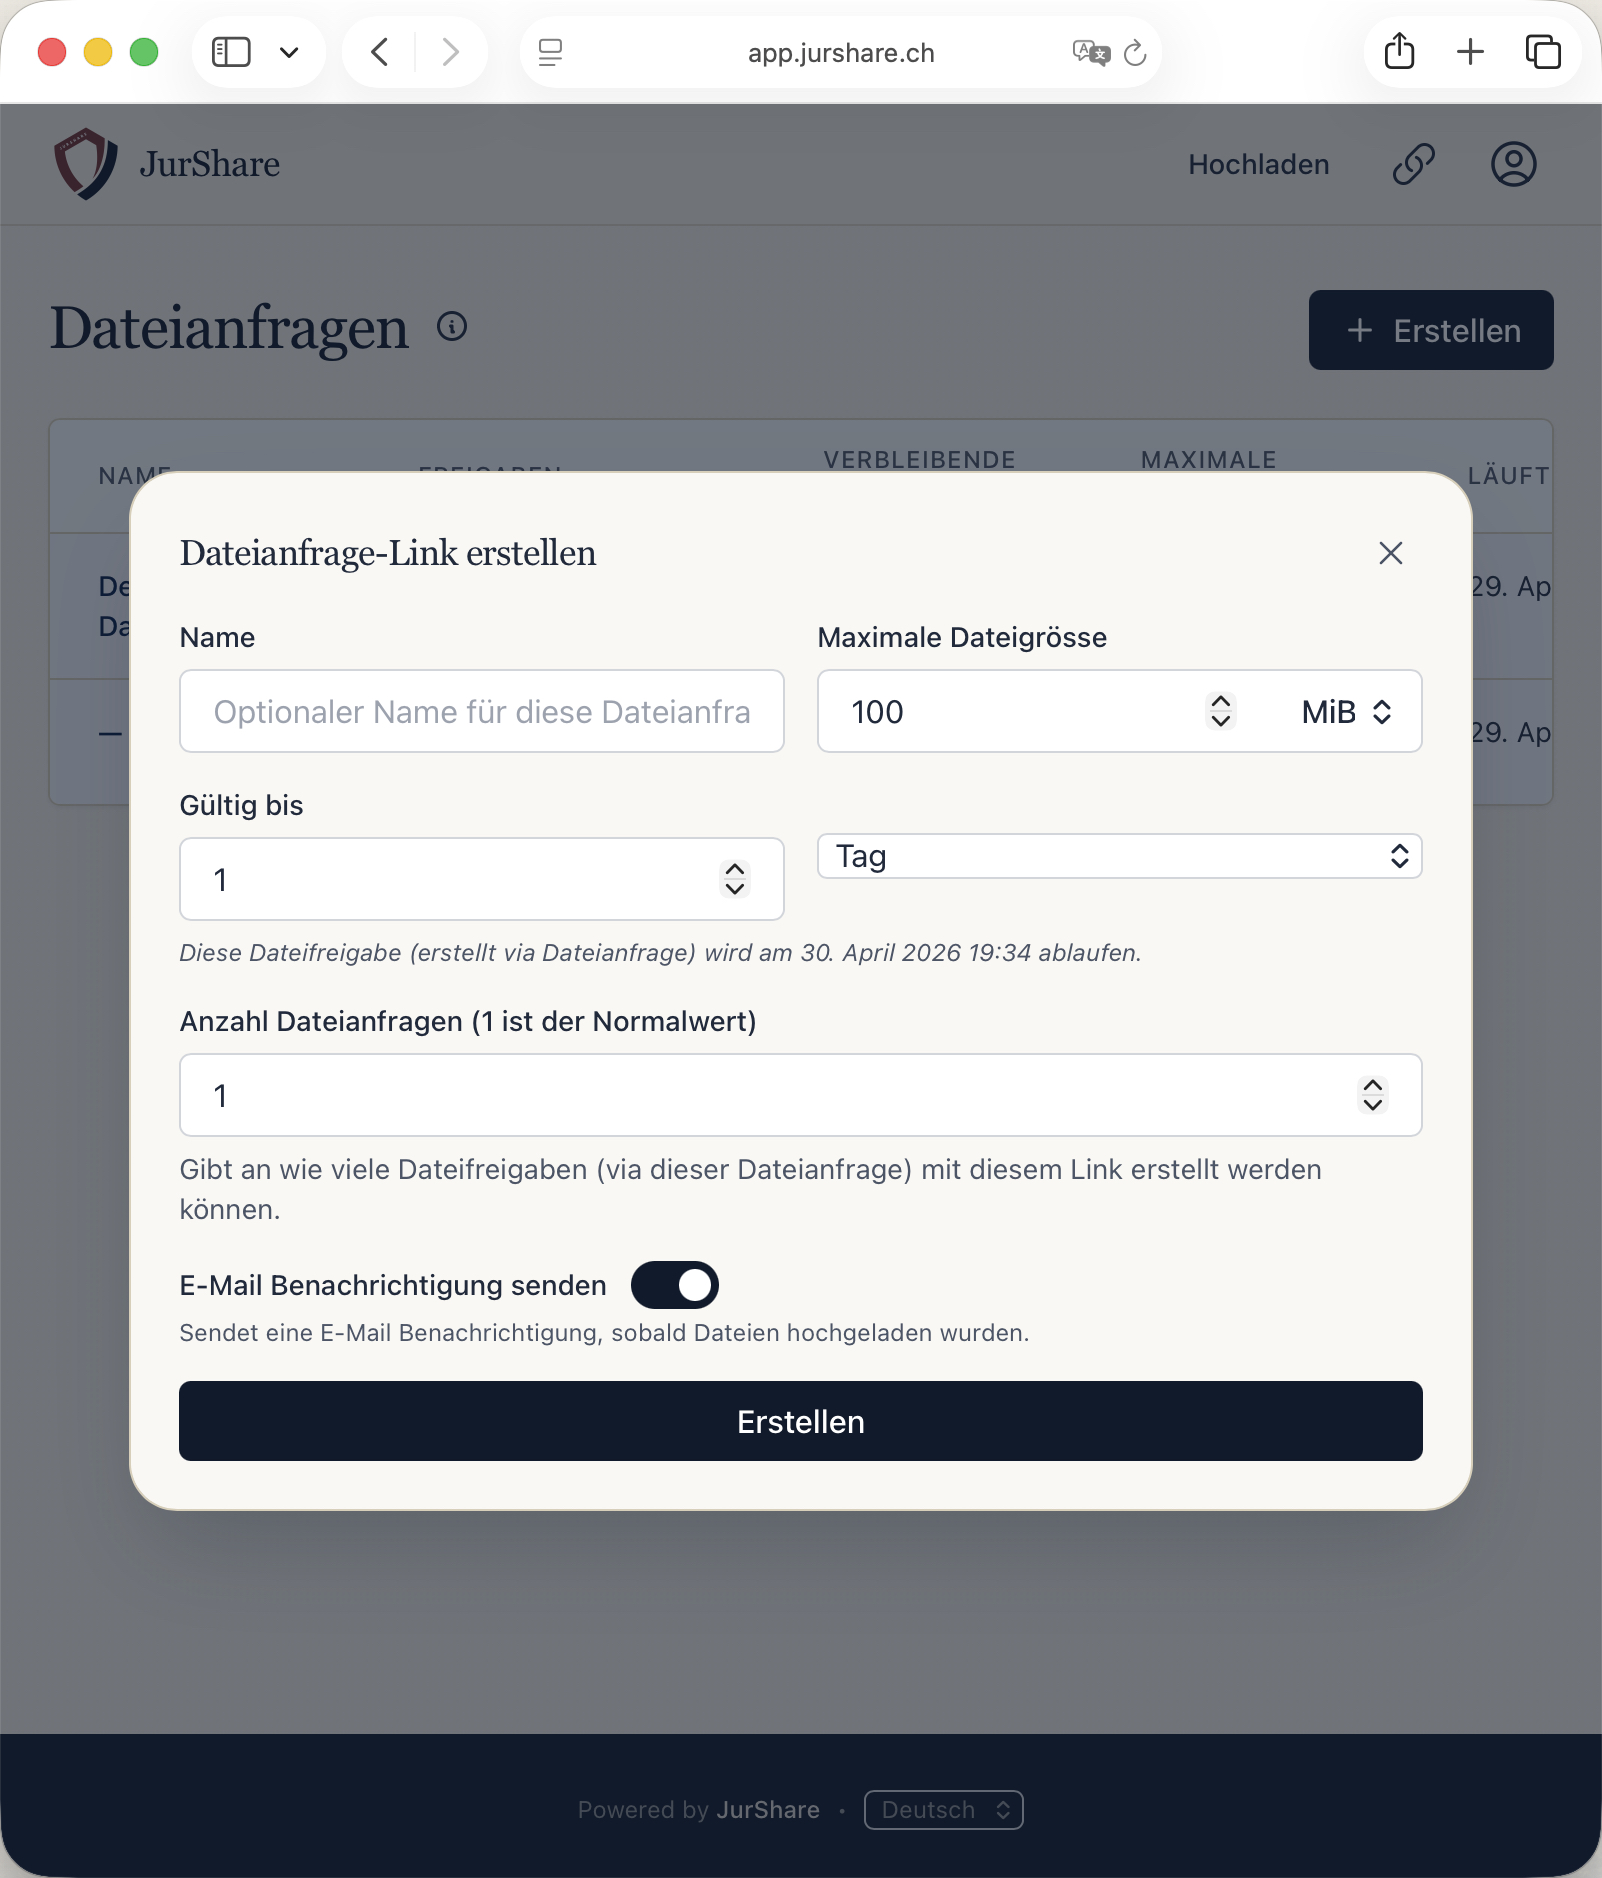Click the Safari translate icon
The height and width of the screenshot is (1878, 1602).
pyautogui.click(x=1091, y=52)
